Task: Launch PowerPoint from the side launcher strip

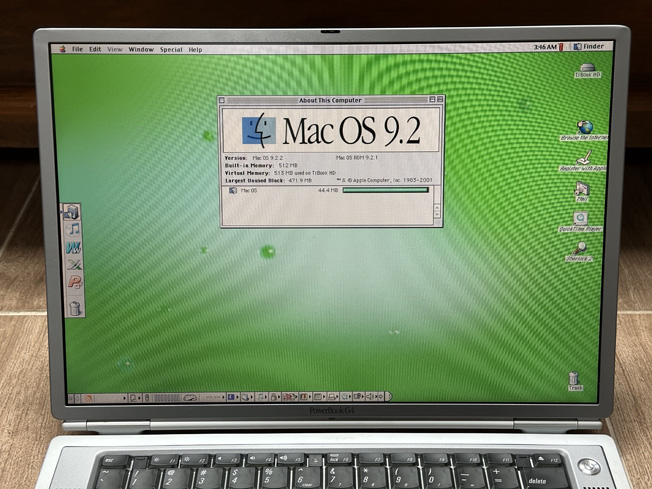Action: click(75, 282)
